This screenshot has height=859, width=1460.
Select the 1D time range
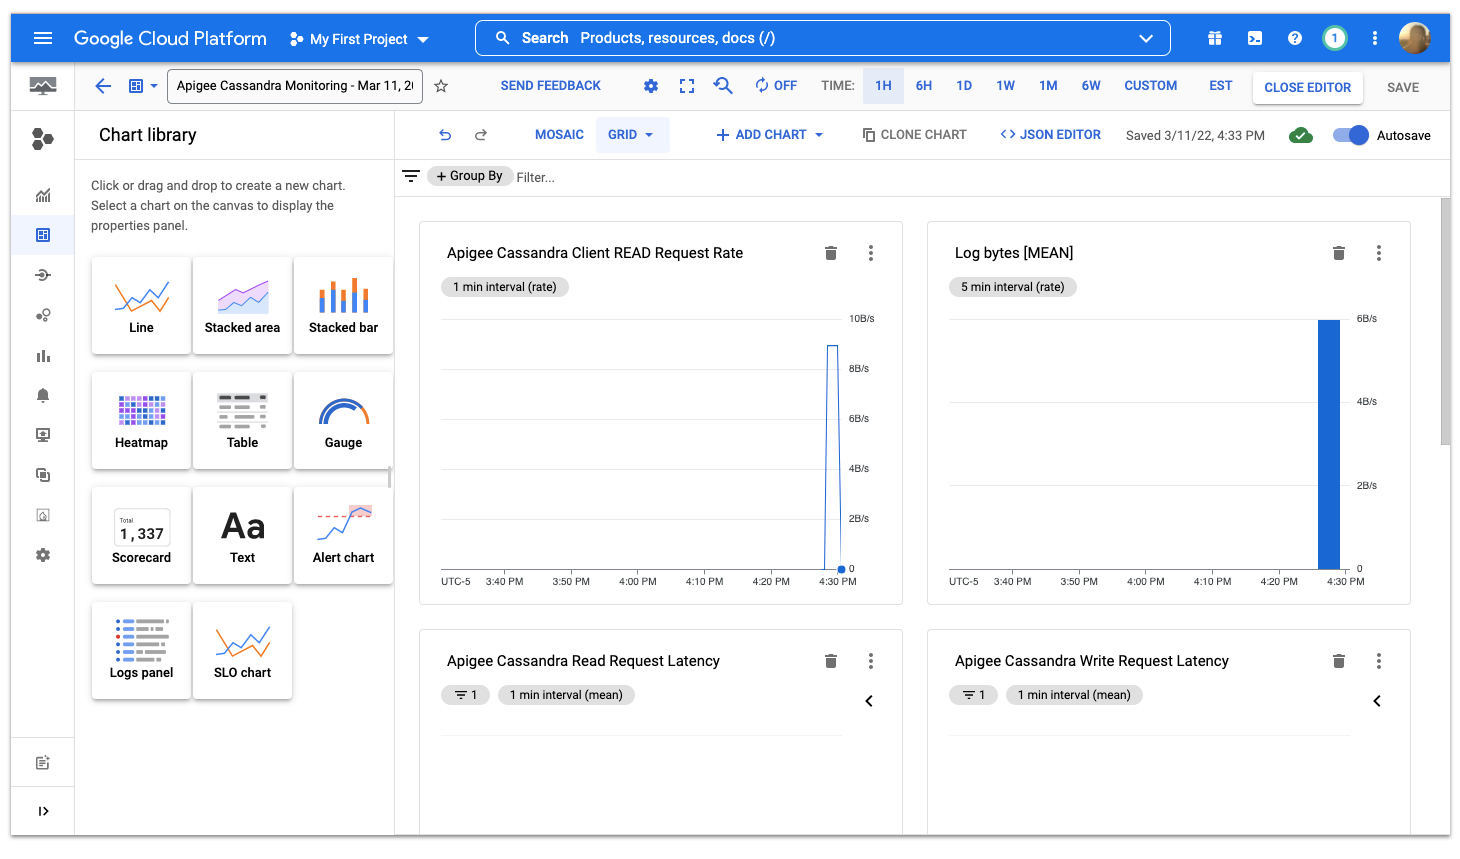coord(964,86)
